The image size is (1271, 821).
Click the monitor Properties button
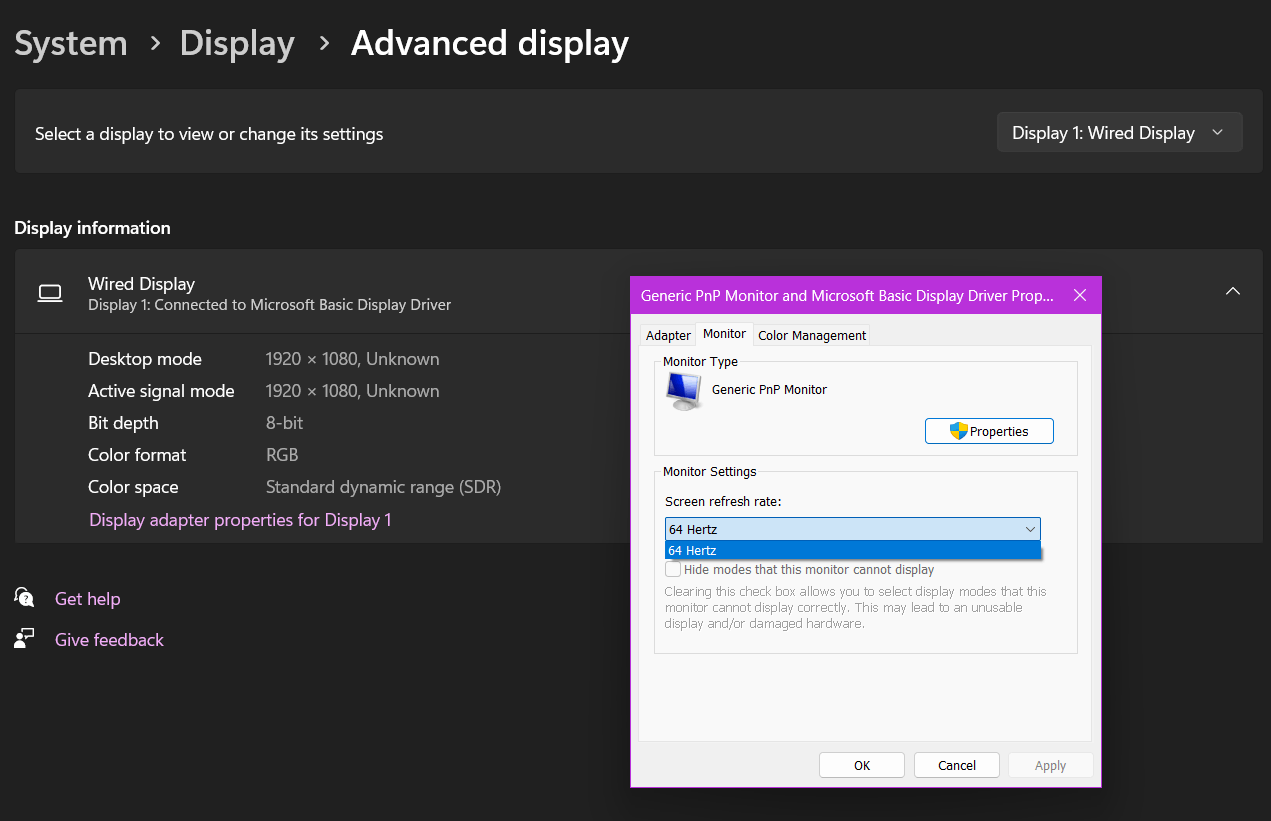989,431
